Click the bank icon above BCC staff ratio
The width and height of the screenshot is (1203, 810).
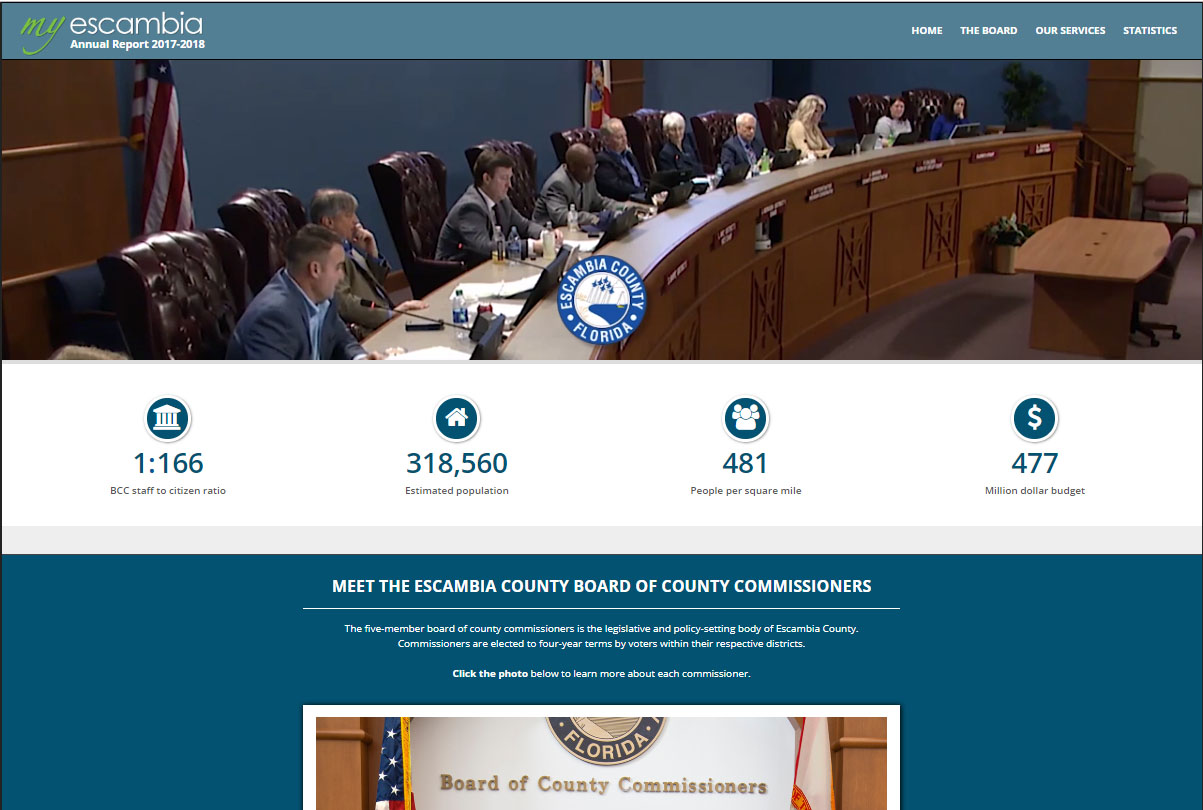pos(167,418)
